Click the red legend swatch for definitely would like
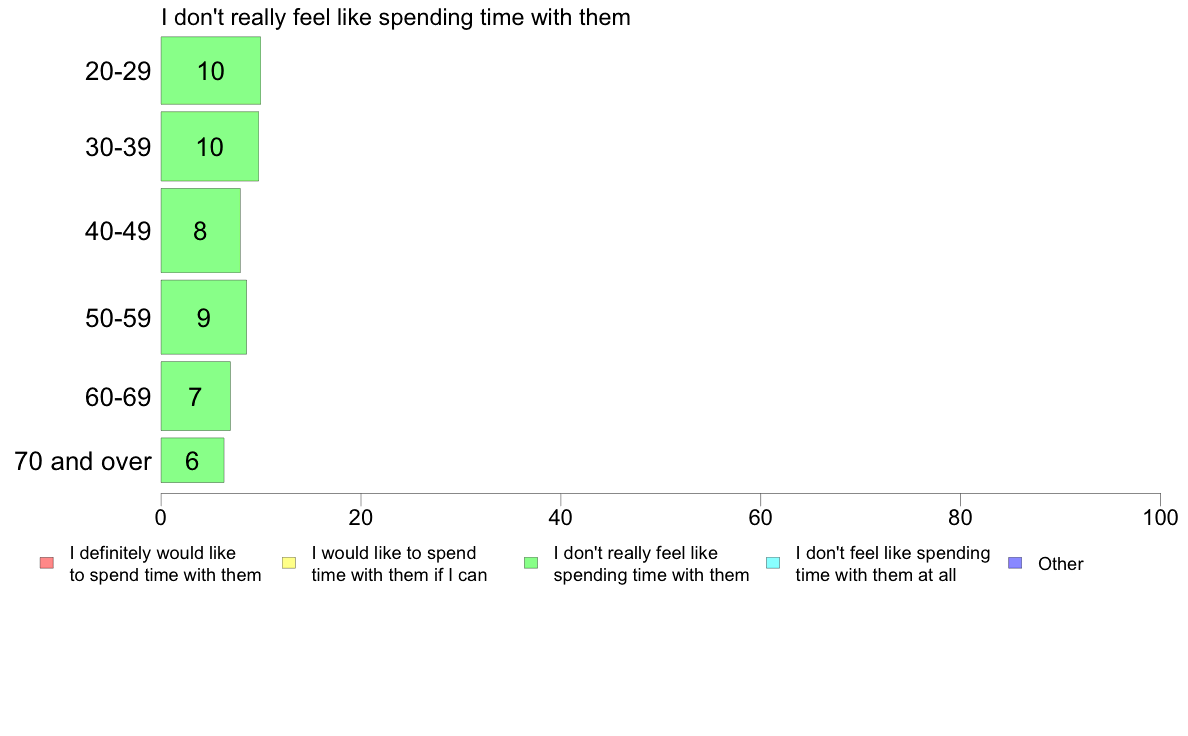Image resolution: width=1188 pixels, height=736 pixels. pos(47,563)
